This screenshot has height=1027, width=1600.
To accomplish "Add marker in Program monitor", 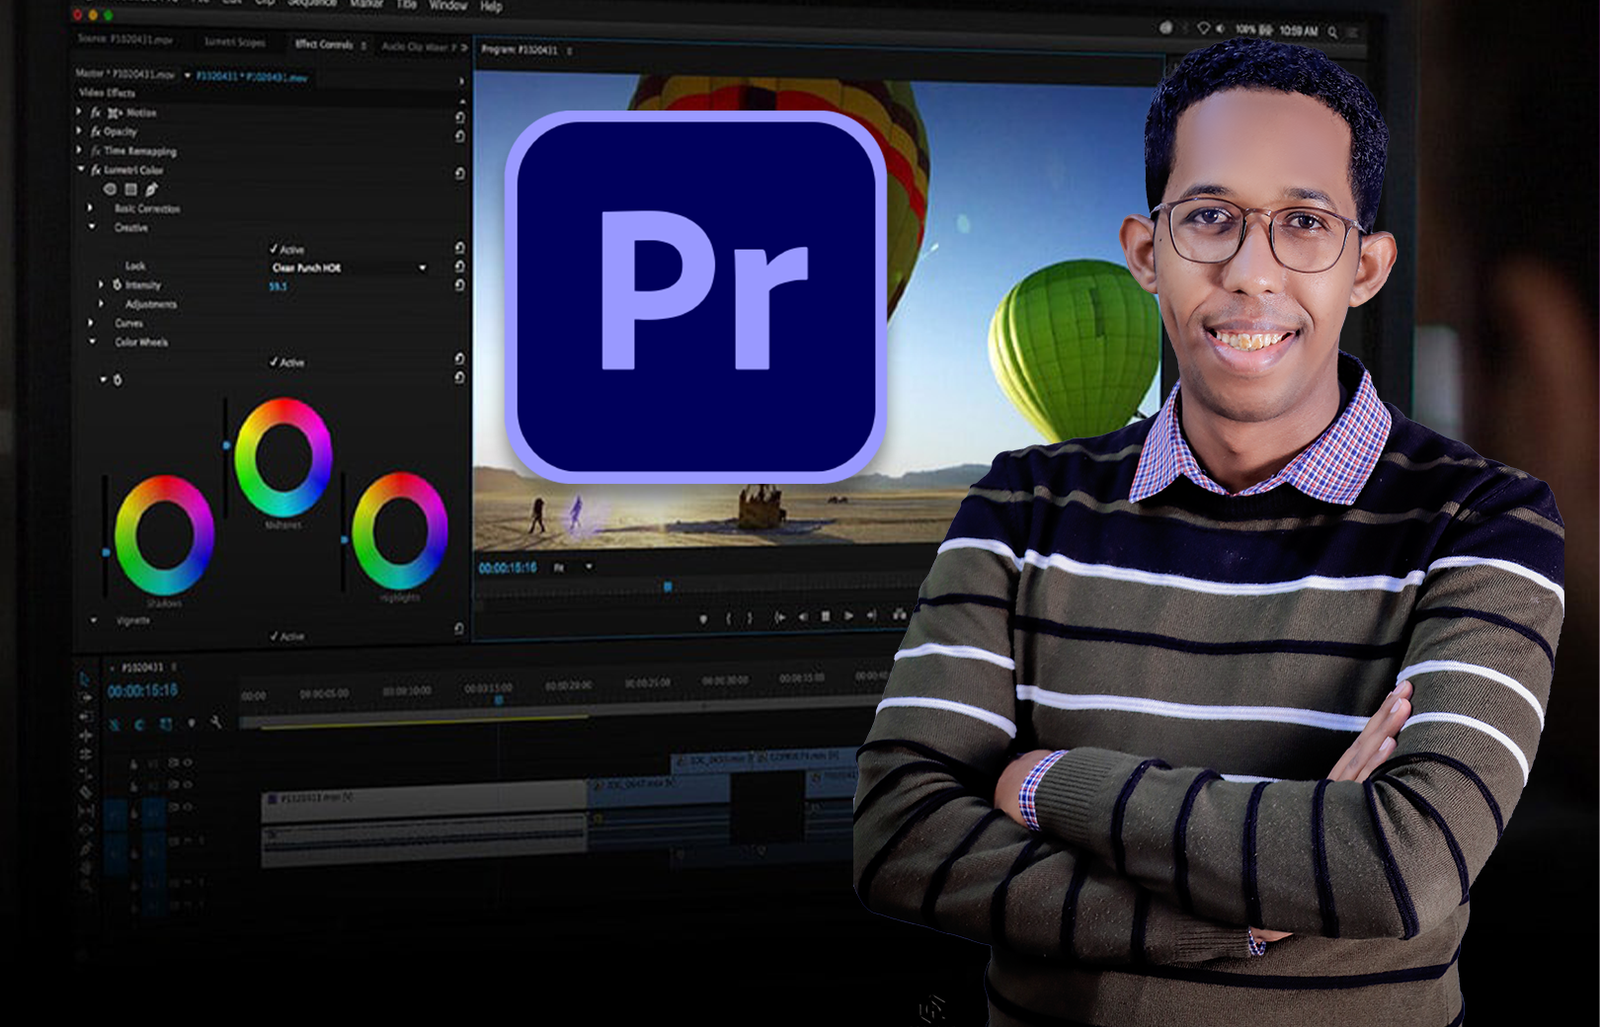I will tap(703, 619).
